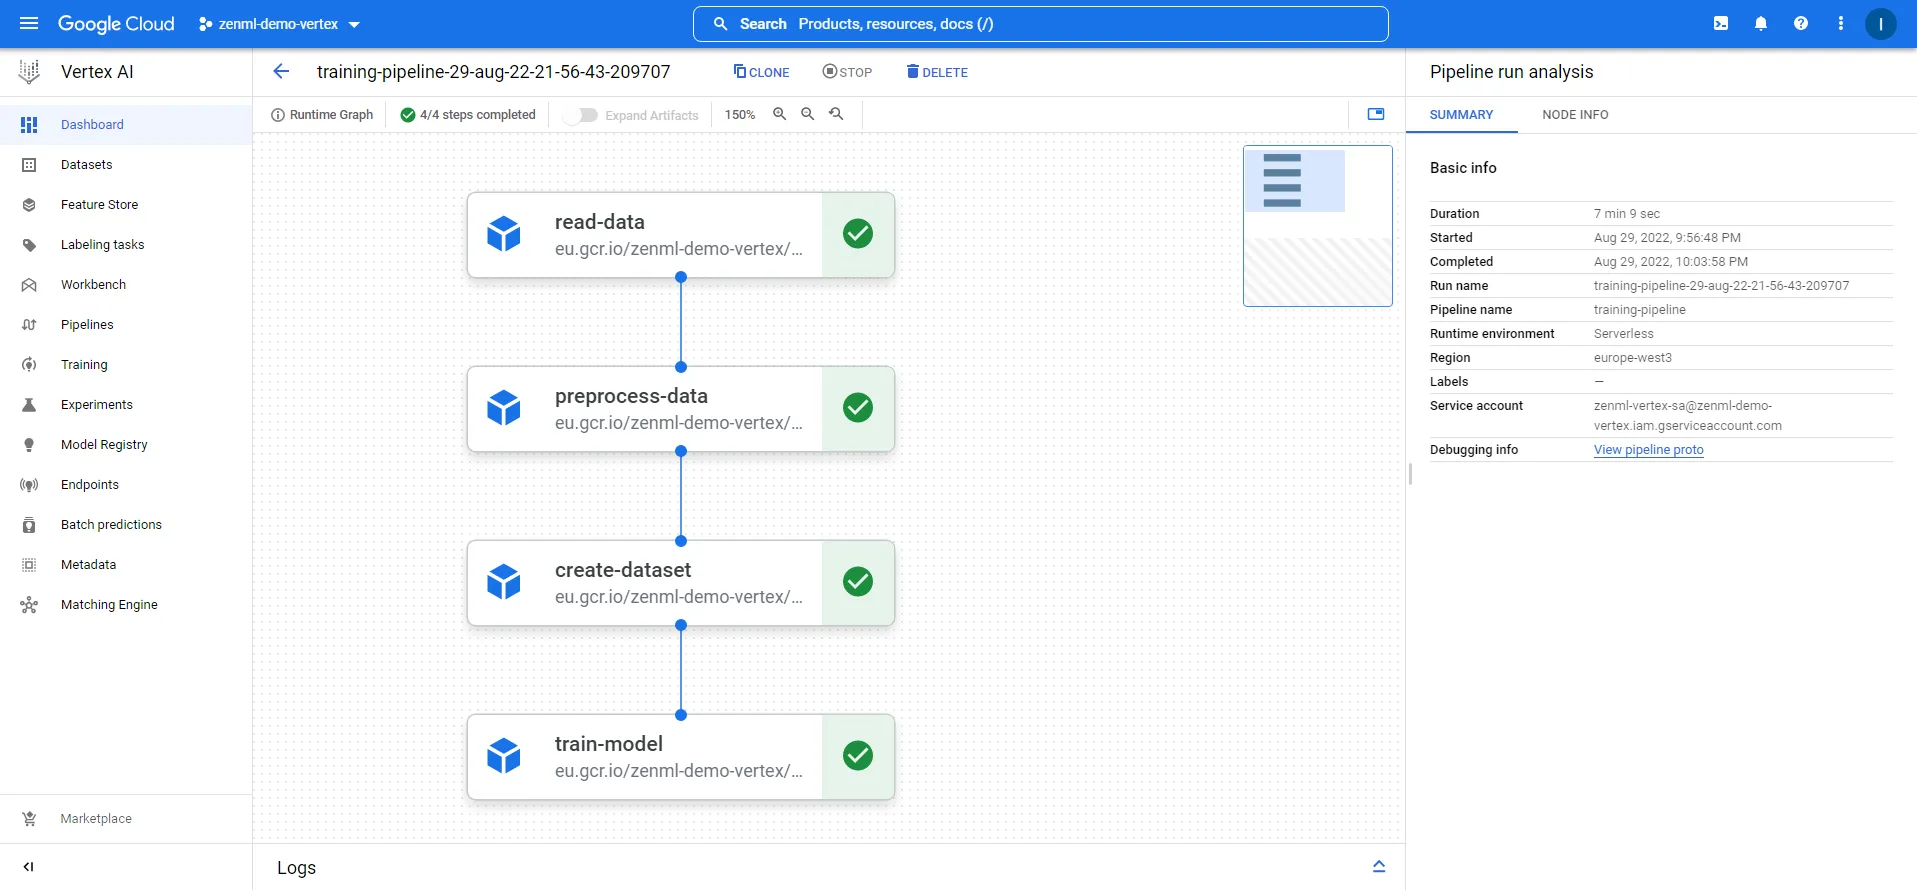The height and width of the screenshot is (890, 1917).
Task: Clone the pipeline run
Action: (x=762, y=72)
